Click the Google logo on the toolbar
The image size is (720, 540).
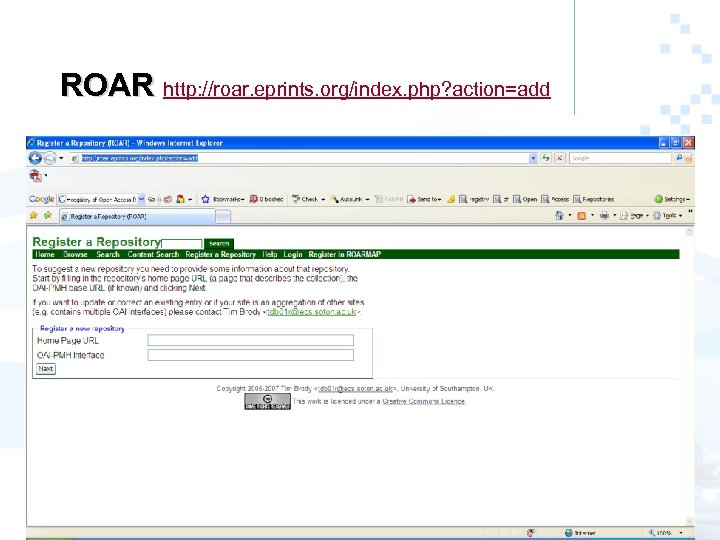pos(41,199)
